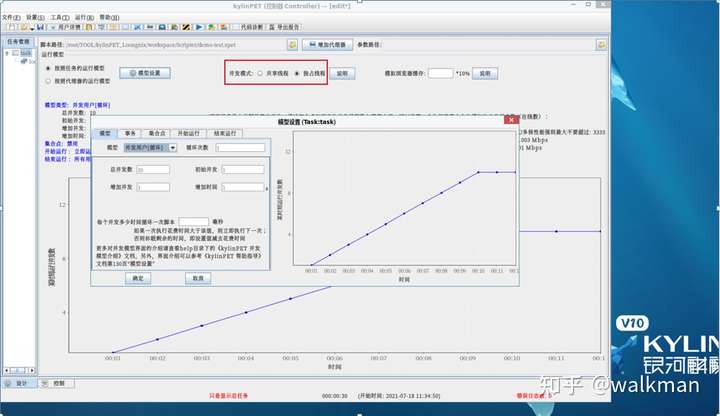Click the left task panel horizontal scrollbar
This screenshot has width=720, height=416.
19,370
